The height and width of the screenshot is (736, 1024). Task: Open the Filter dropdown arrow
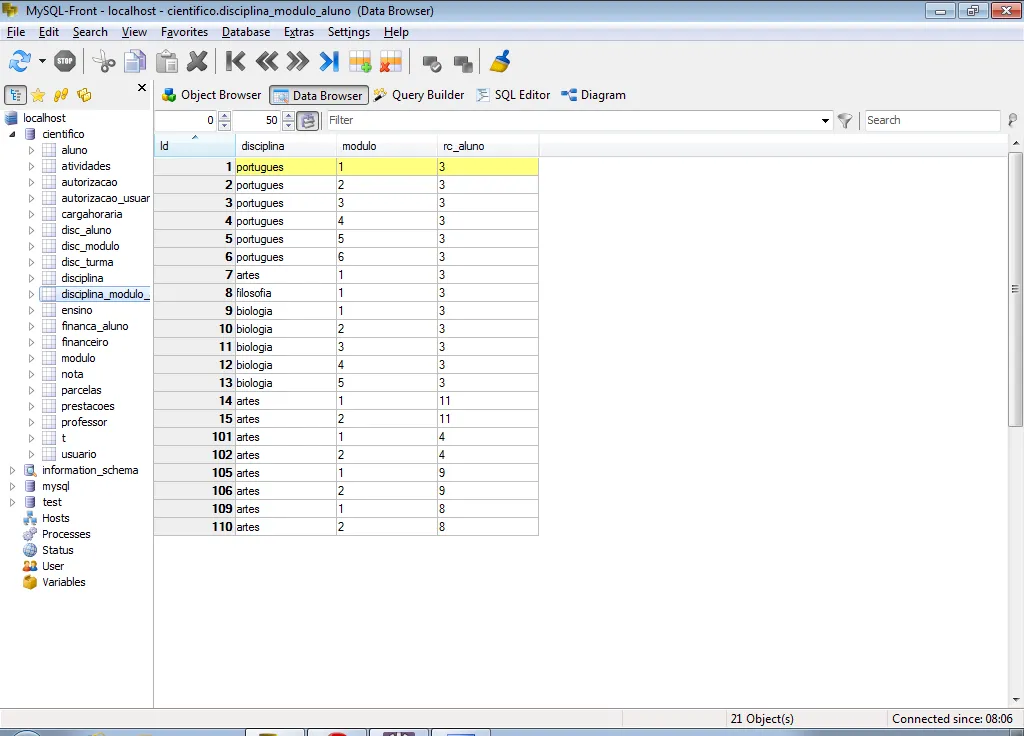pyautogui.click(x=826, y=121)
